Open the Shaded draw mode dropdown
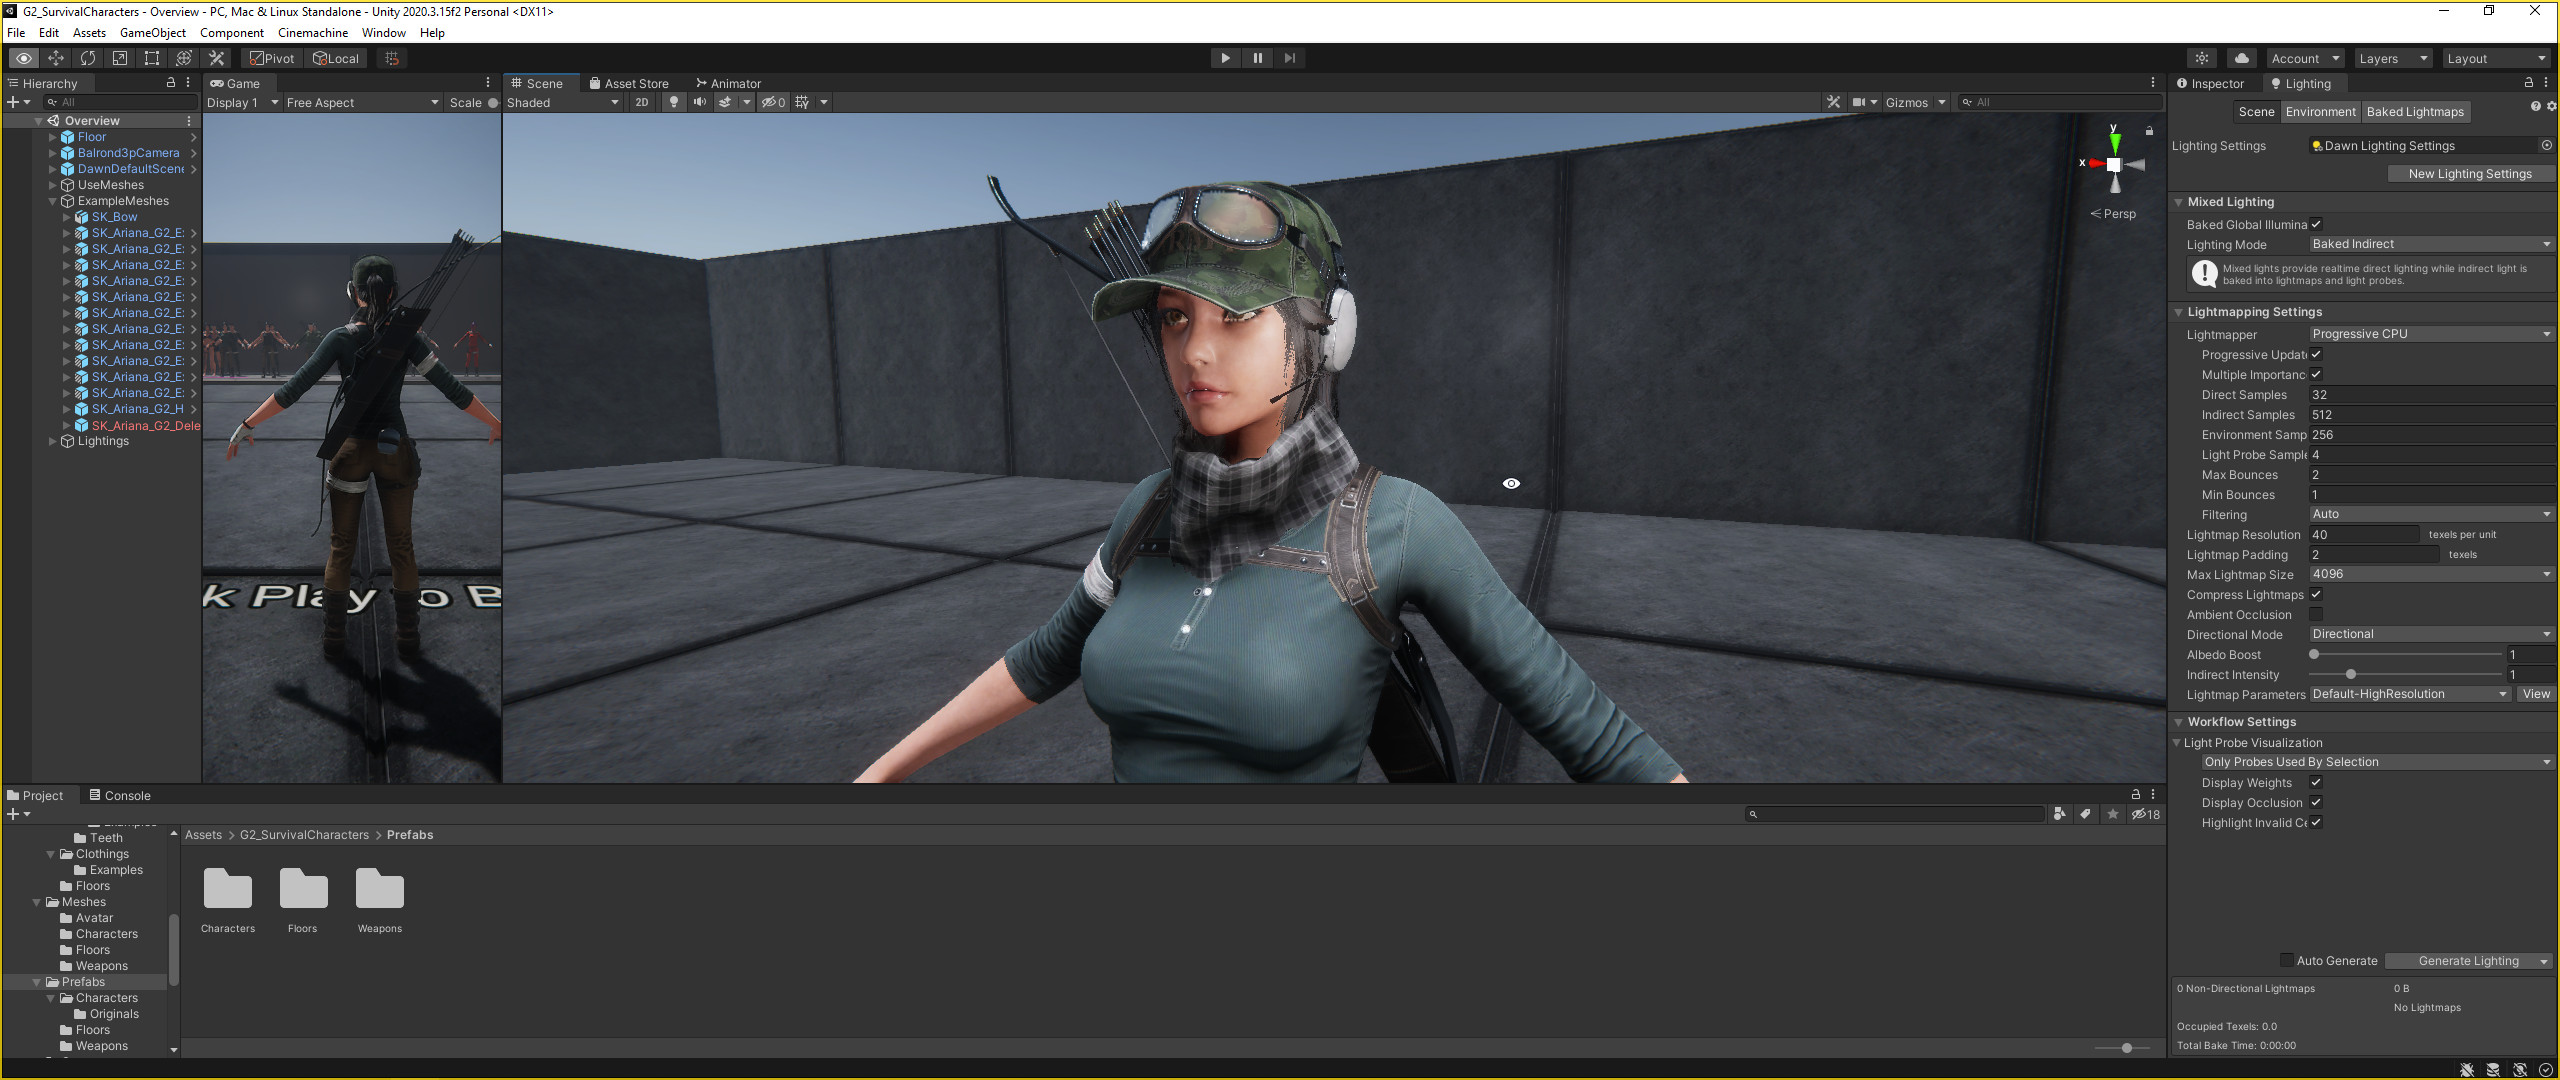The image size is (2560, 1080). (x=563, y=102)
